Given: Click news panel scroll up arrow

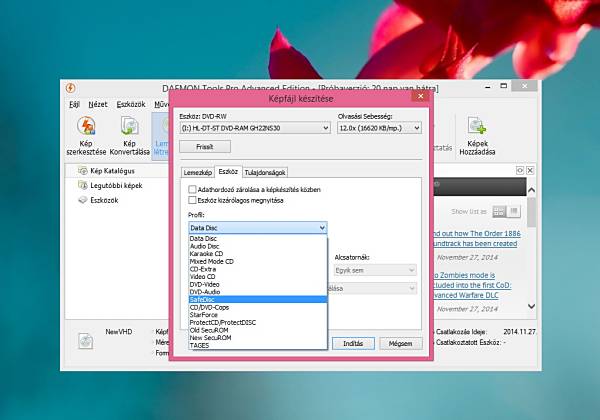Looking at the screenshot, I should click(x=532, y=190).
